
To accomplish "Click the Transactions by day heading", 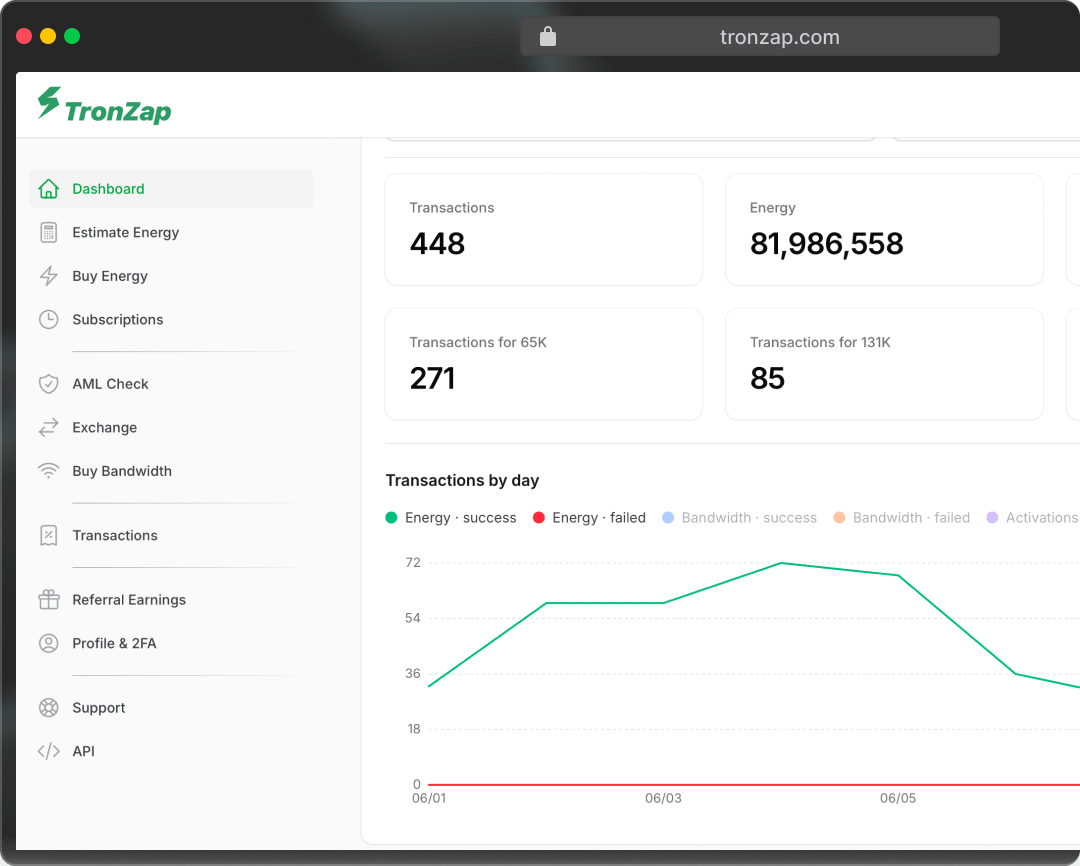I will pyautogui.click(x=462, y=480).
